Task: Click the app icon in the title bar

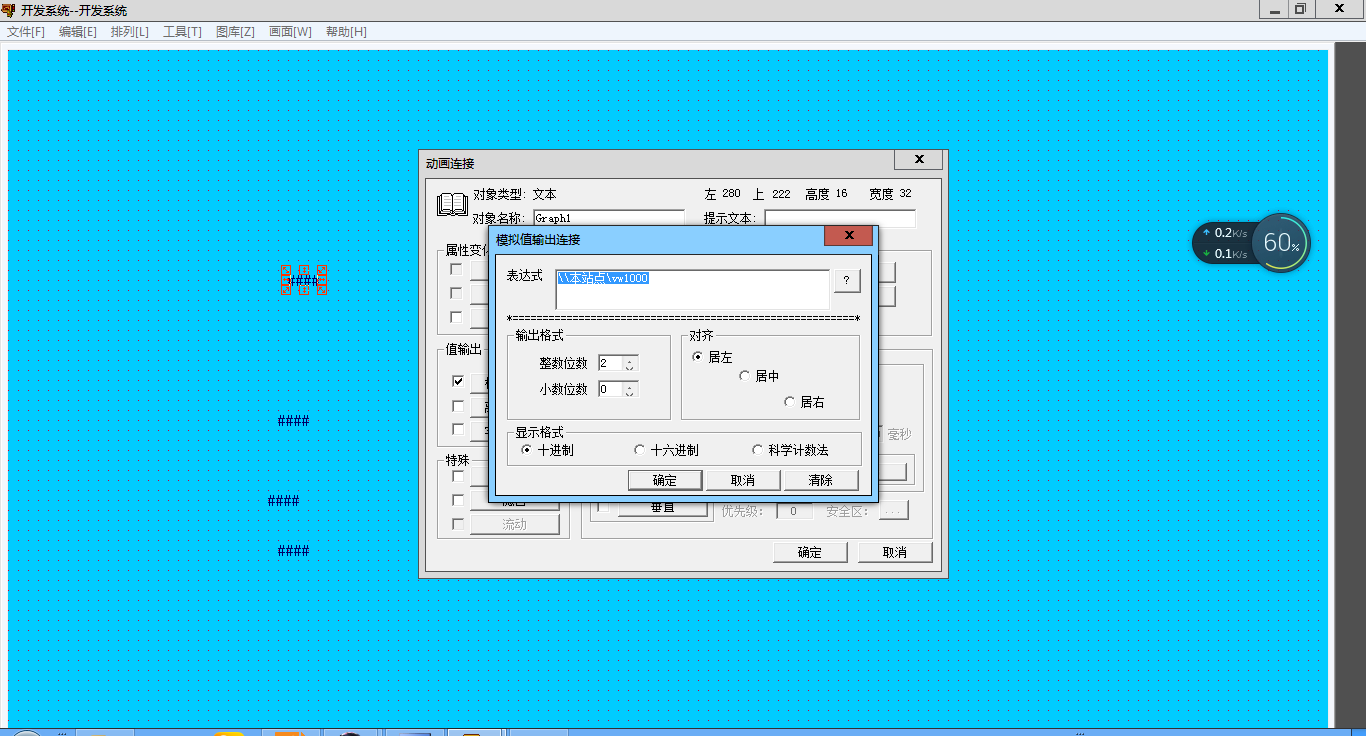Action: point(9,10)
